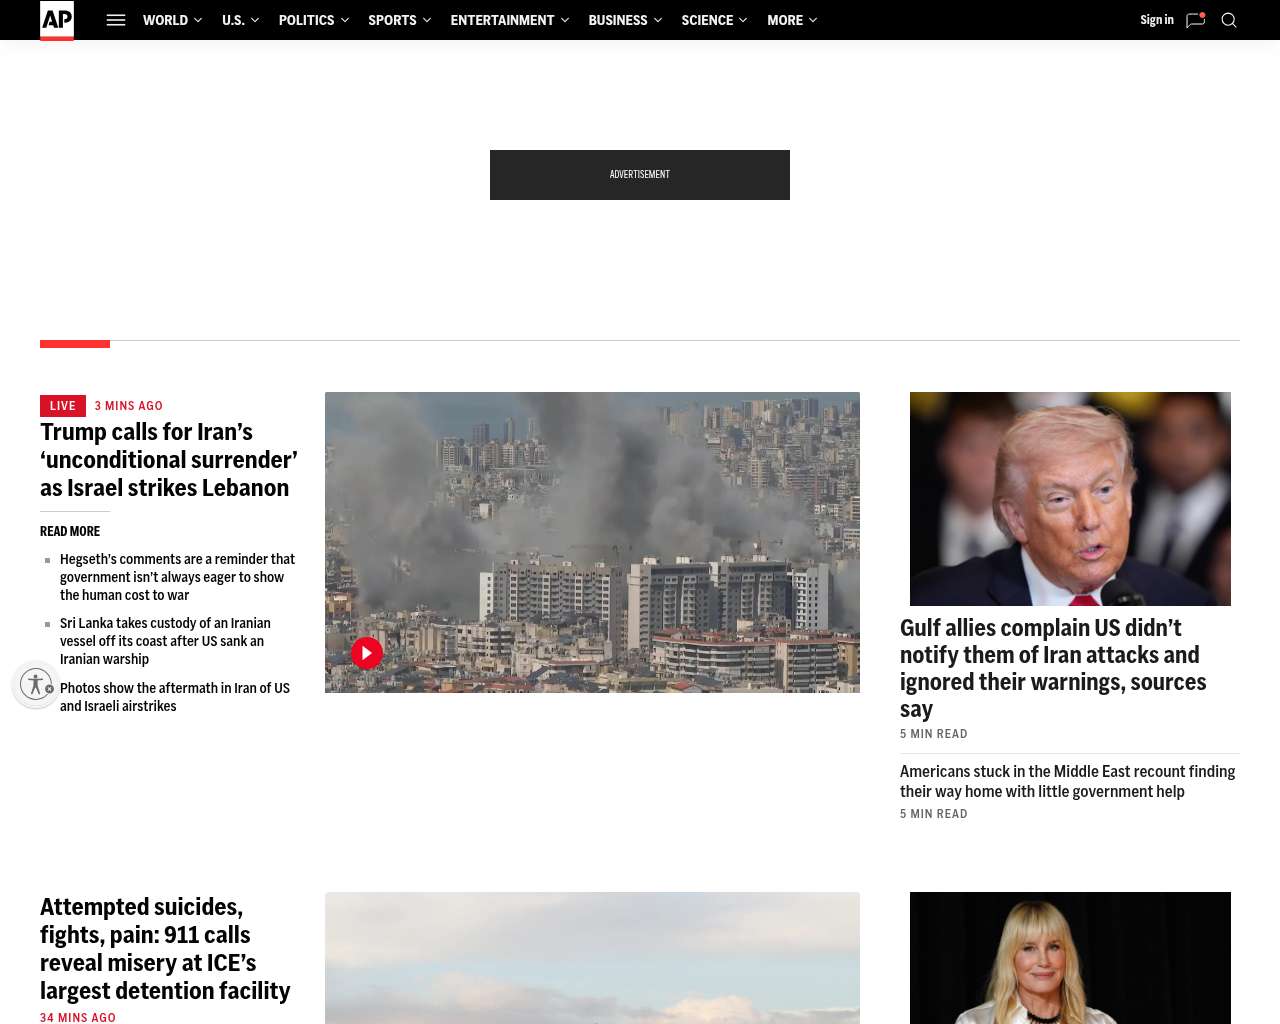Click the search magnifier icon
The width and height of the screenshot is (1280, 1024).
point(1229,20)
